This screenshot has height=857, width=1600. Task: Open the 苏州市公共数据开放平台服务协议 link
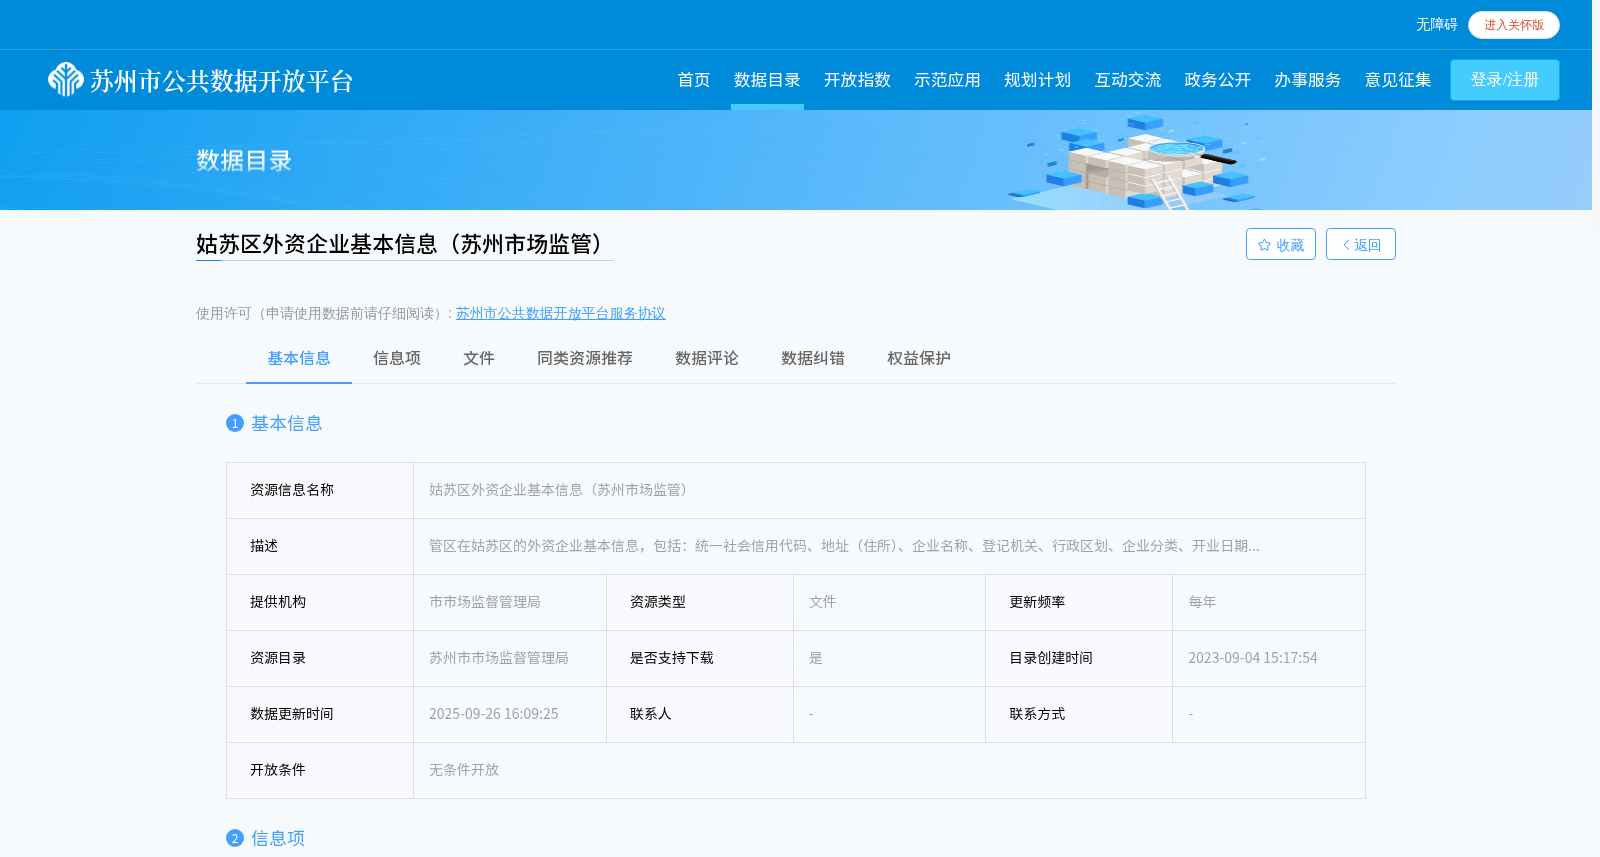[x=560, y=313]
